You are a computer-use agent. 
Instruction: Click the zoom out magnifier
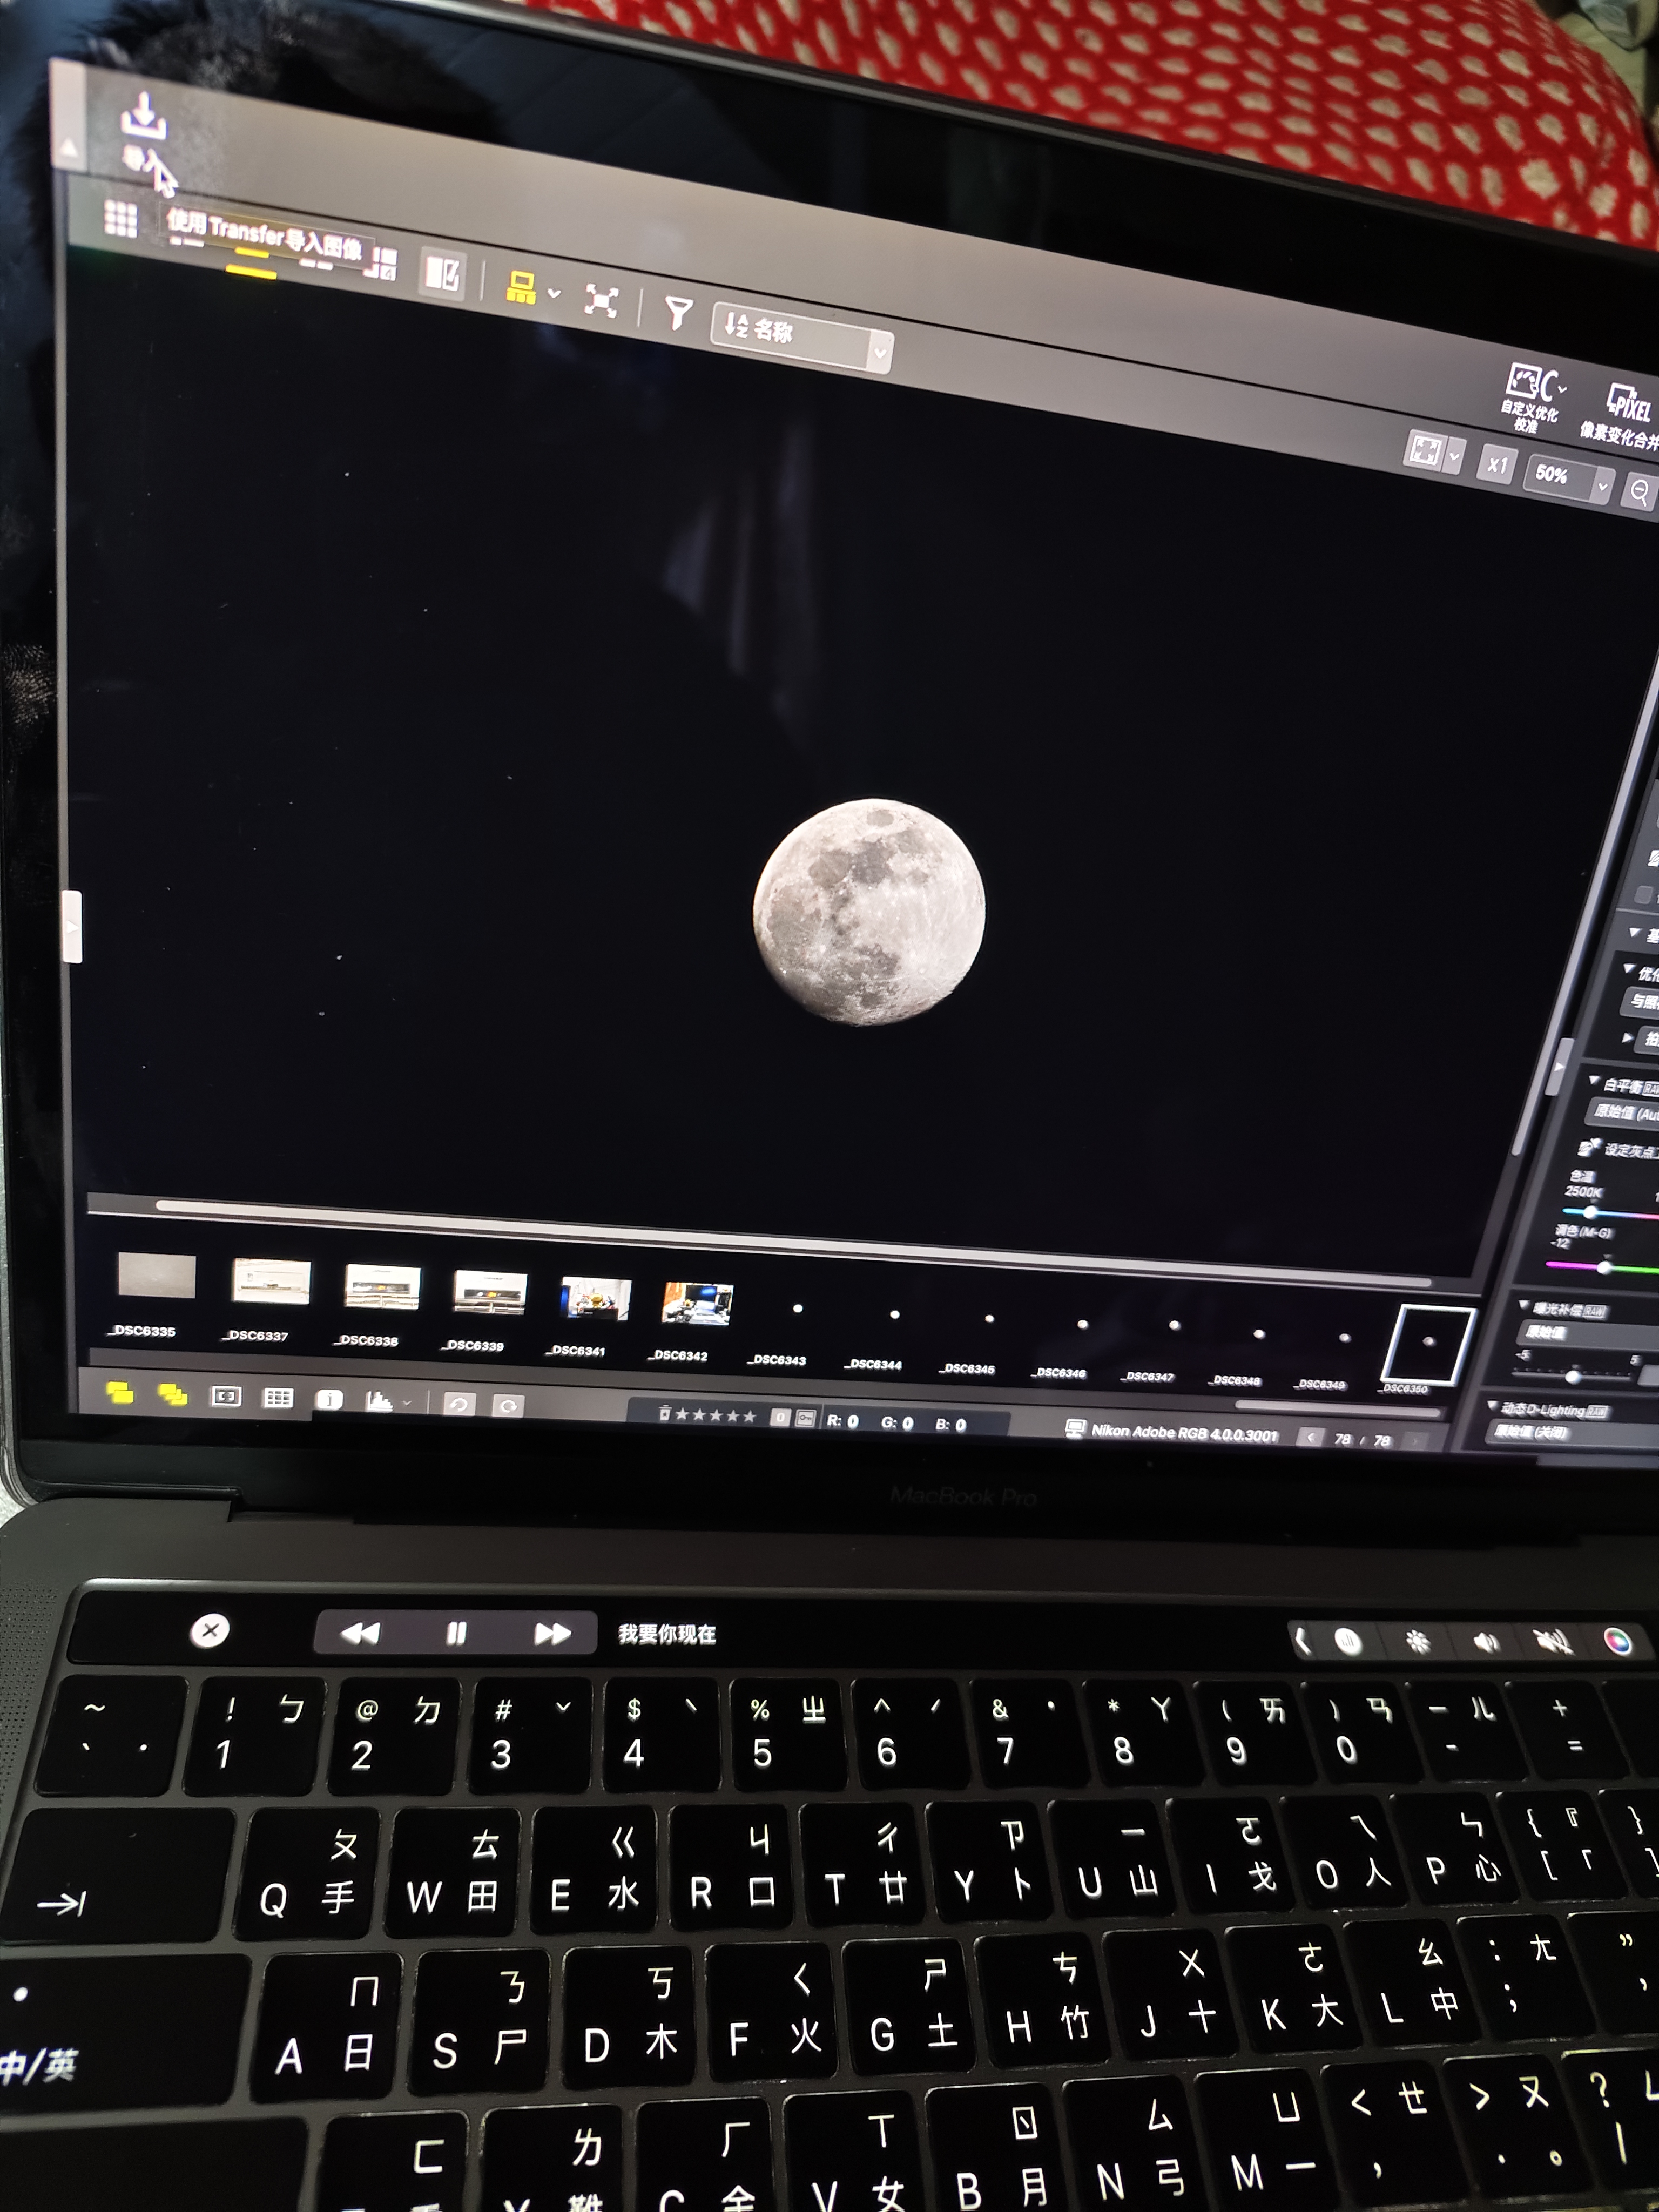[1638, 491]
